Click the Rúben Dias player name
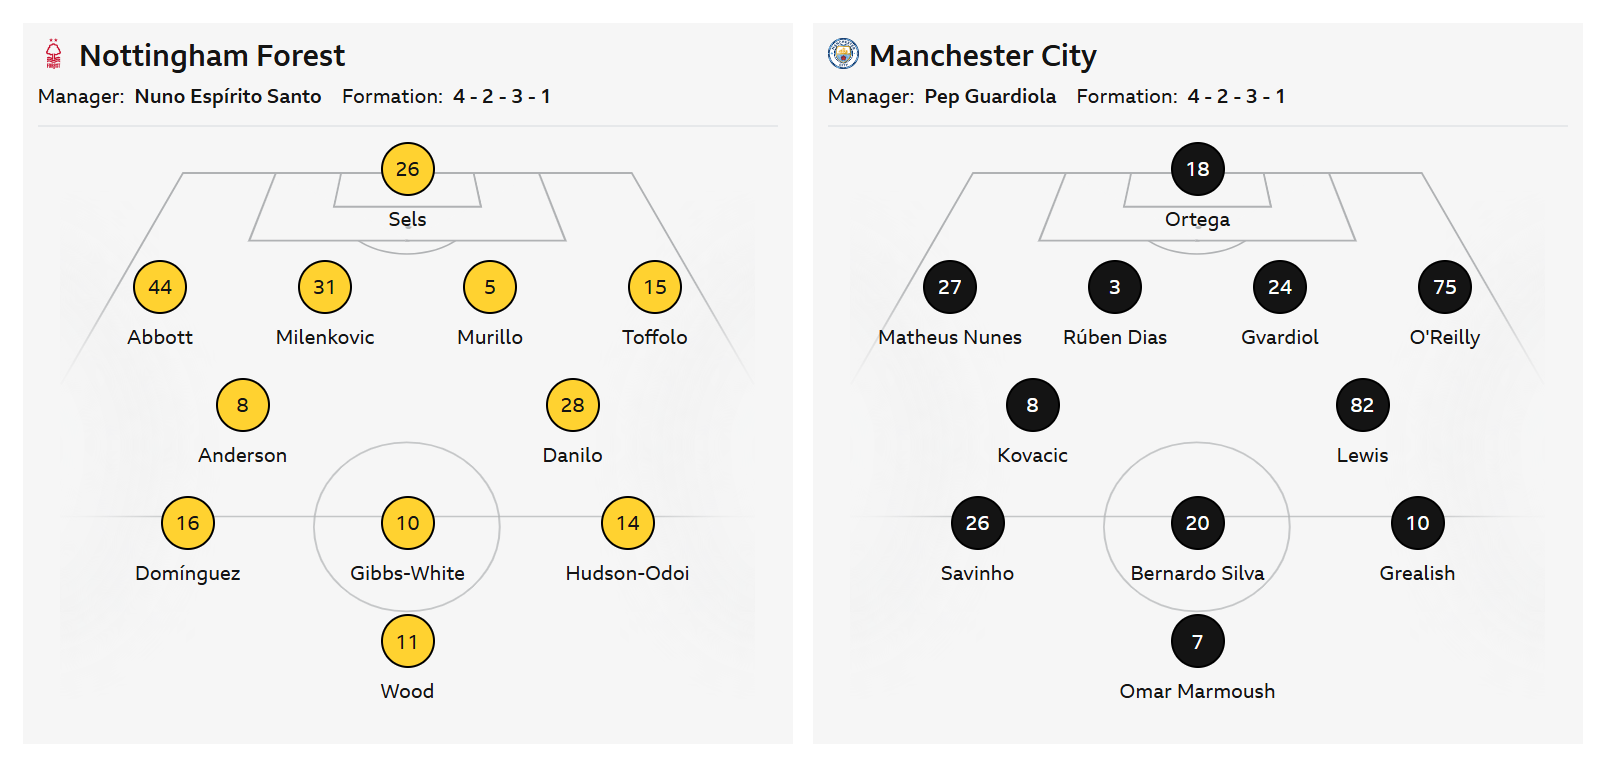The height and width of the screenshot is (757, 1610). tap(1114, 337)
